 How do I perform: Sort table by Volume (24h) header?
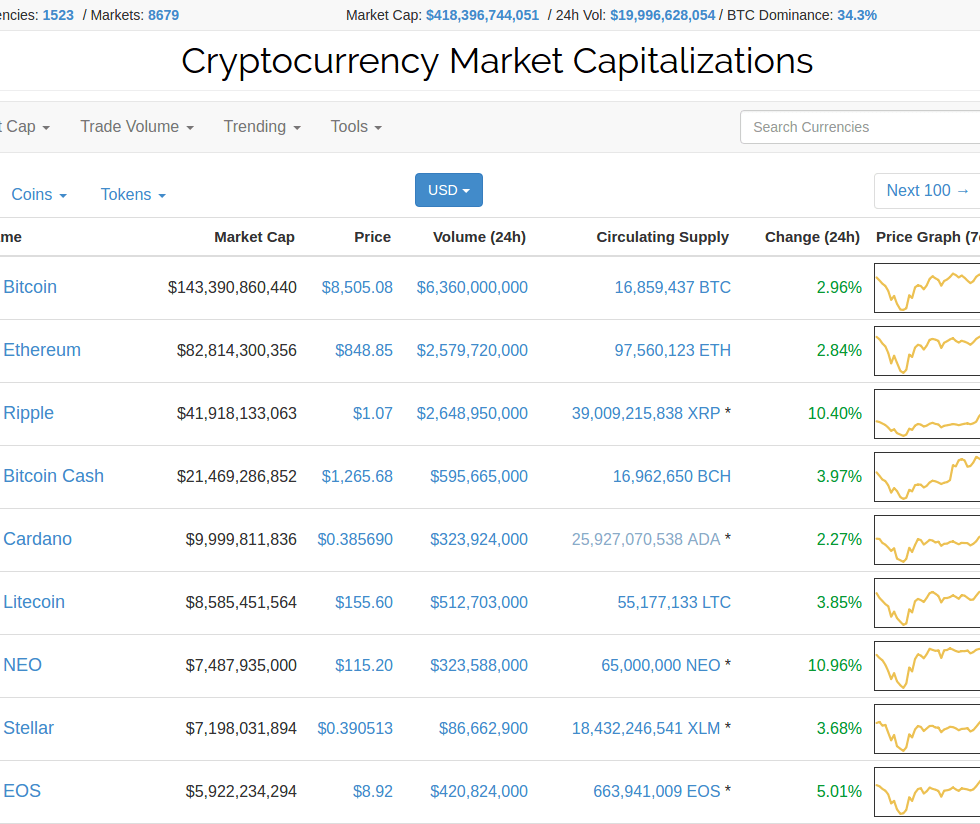coord(479,237)
